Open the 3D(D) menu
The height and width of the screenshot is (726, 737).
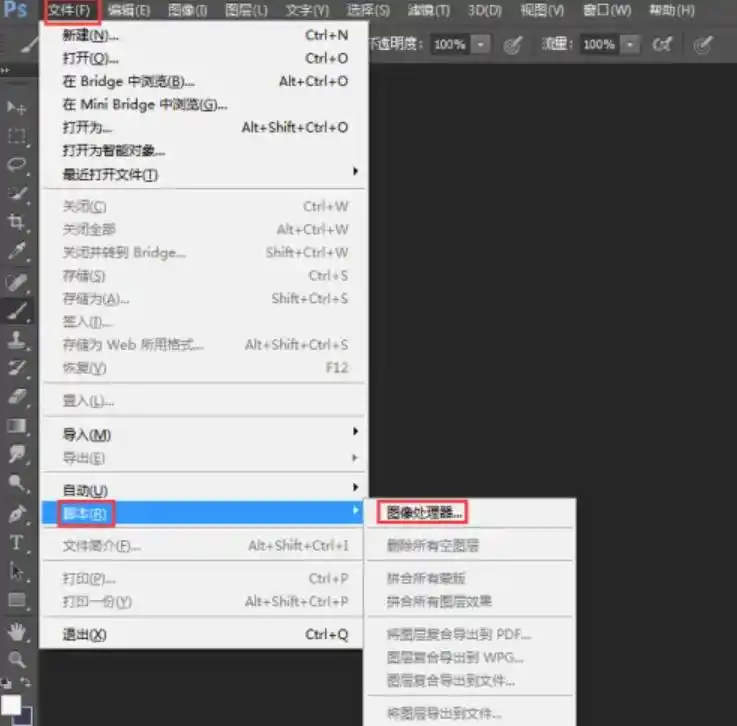[485, 10]
